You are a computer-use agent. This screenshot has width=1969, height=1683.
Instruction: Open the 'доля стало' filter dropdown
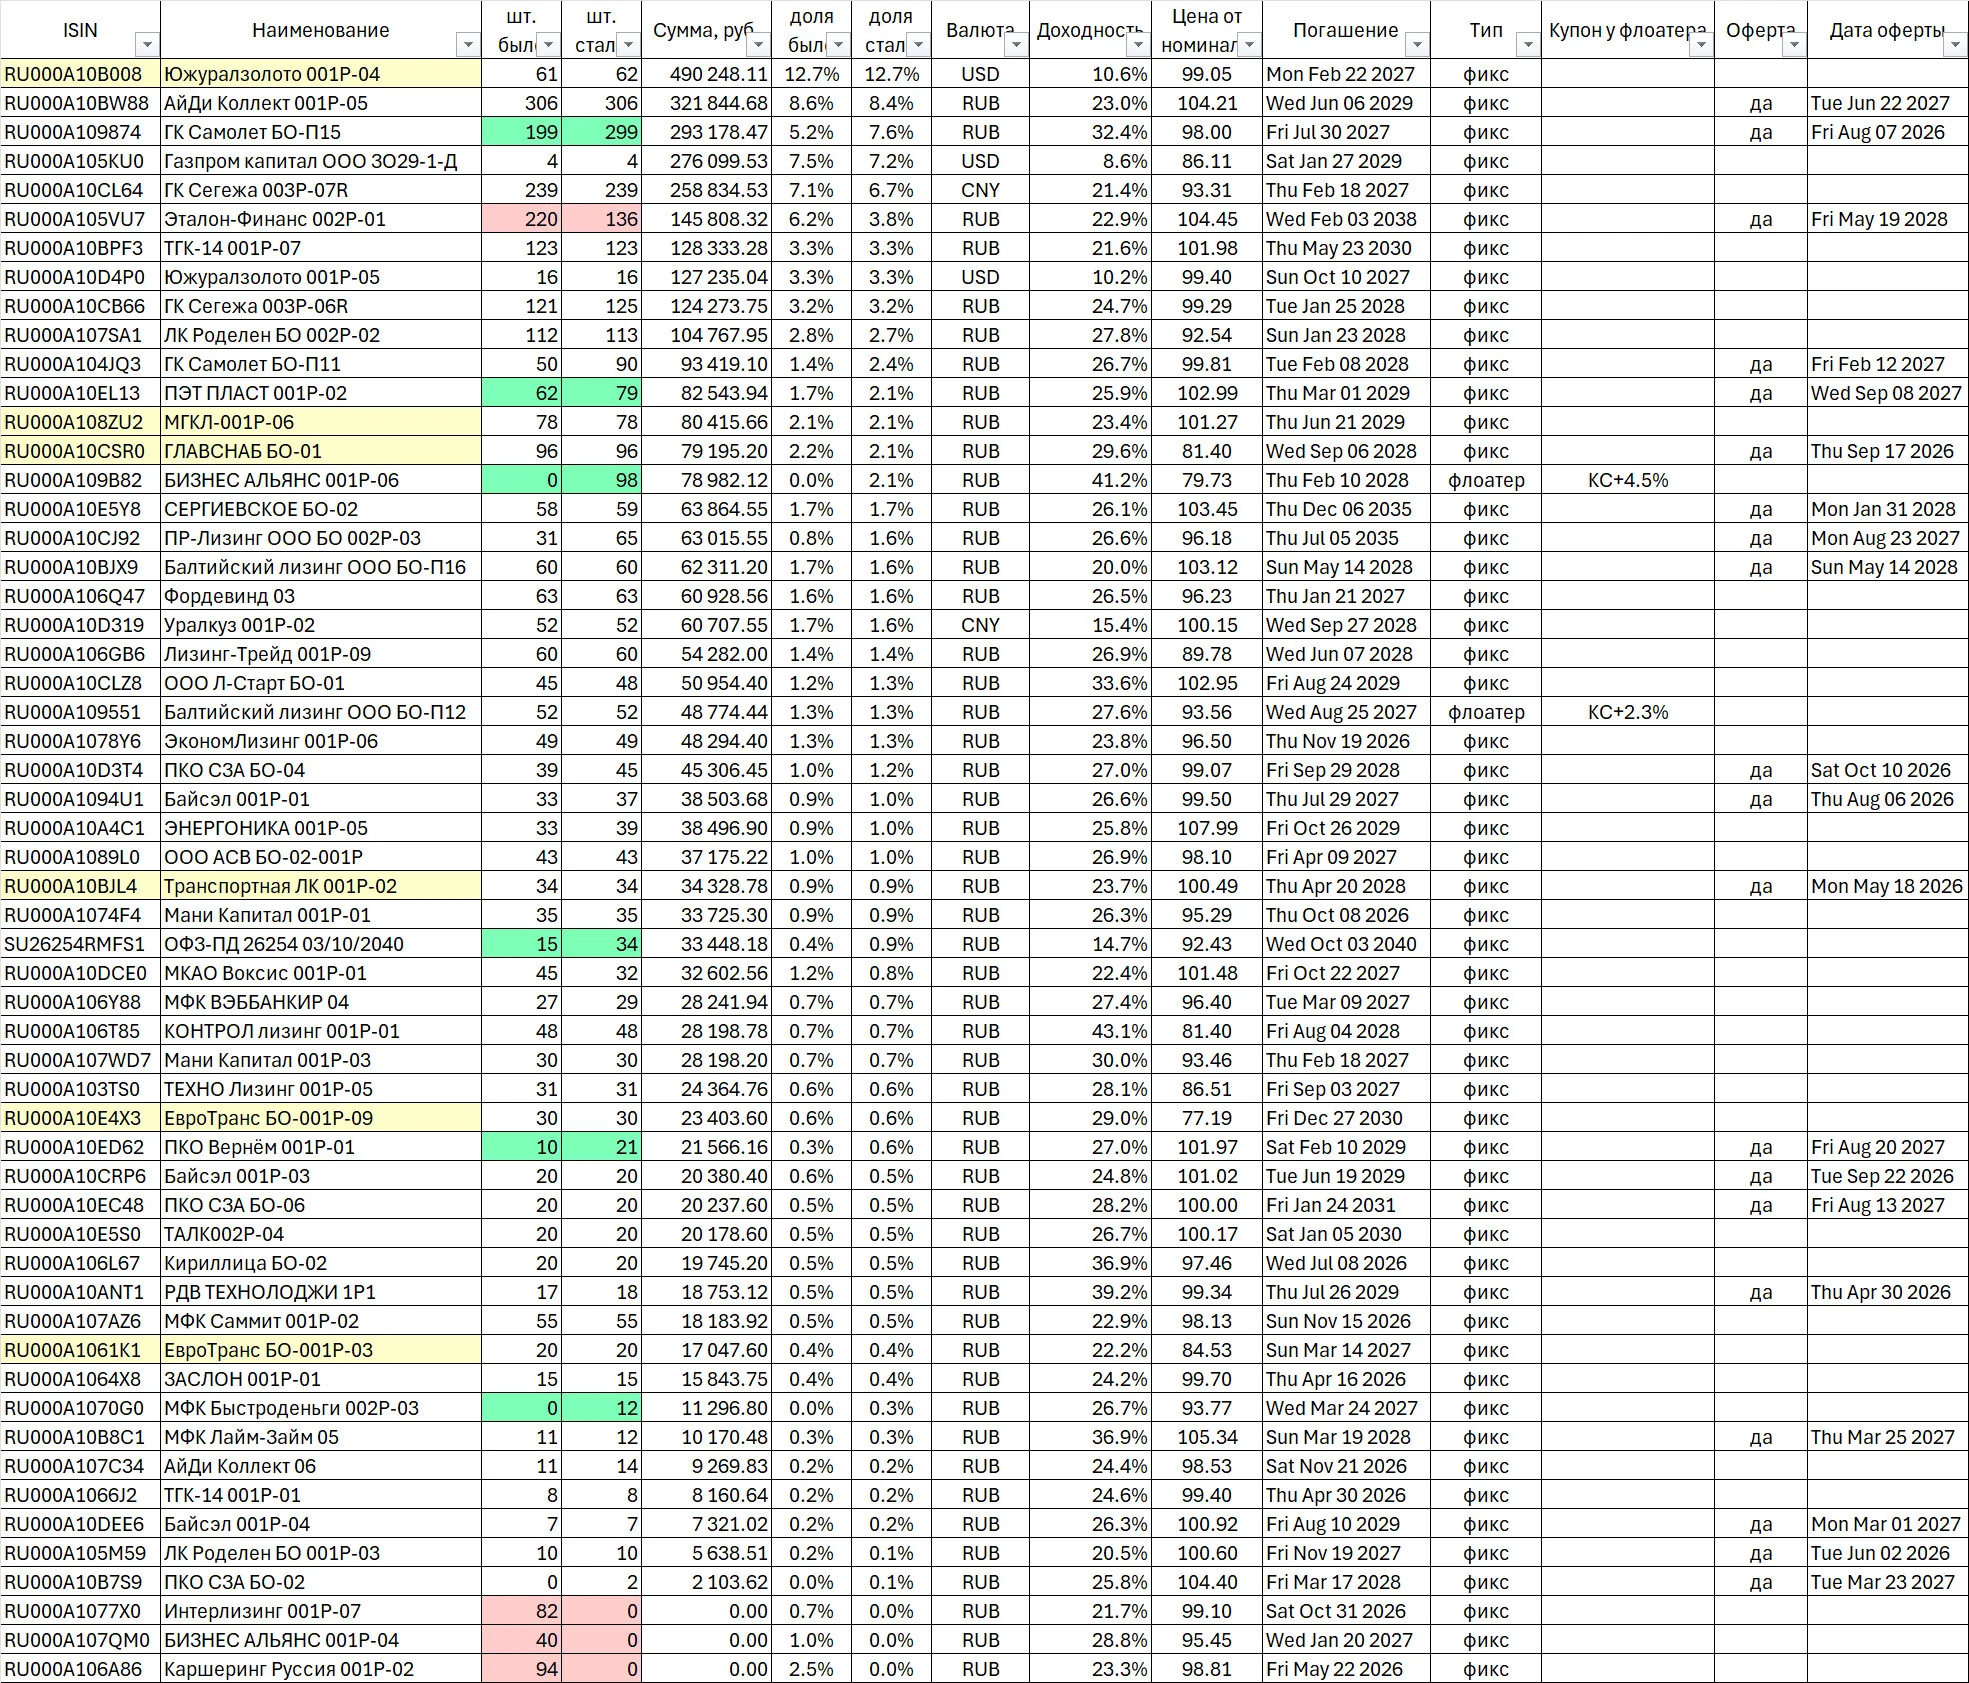[918, 45]
